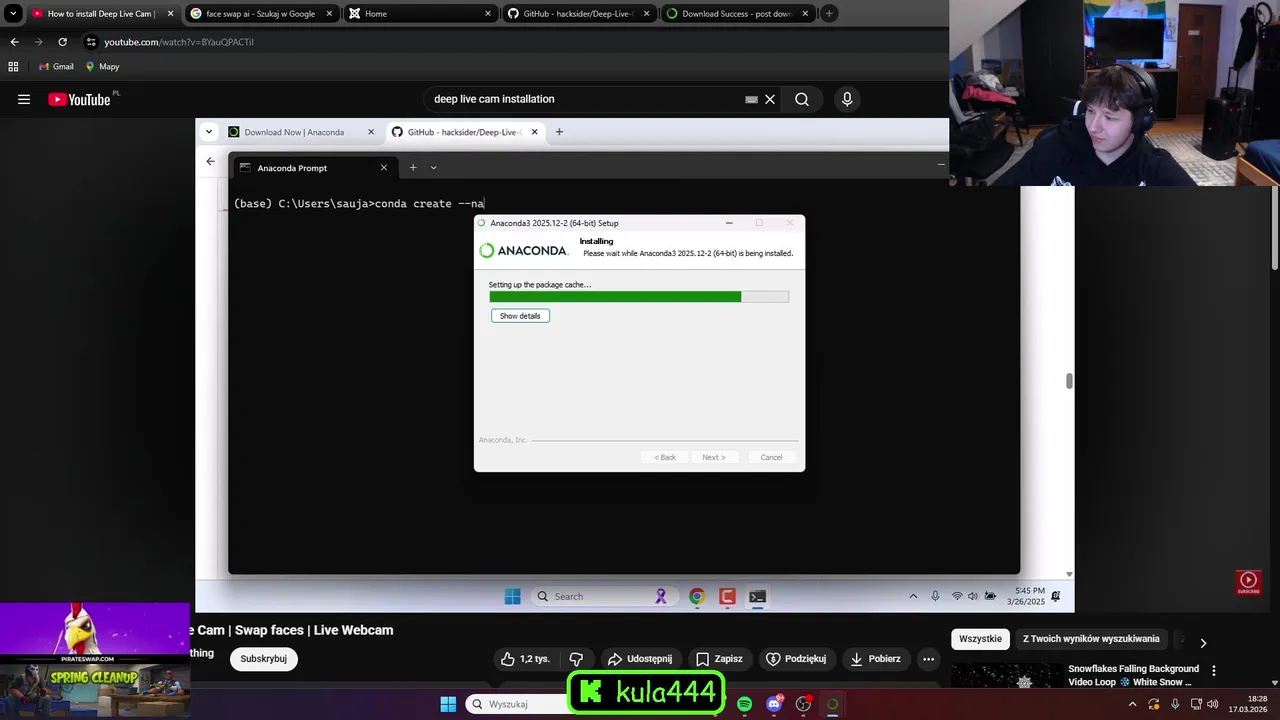Click the back arrow in the video's browser
1280x720 pixels.
point(210,161)
